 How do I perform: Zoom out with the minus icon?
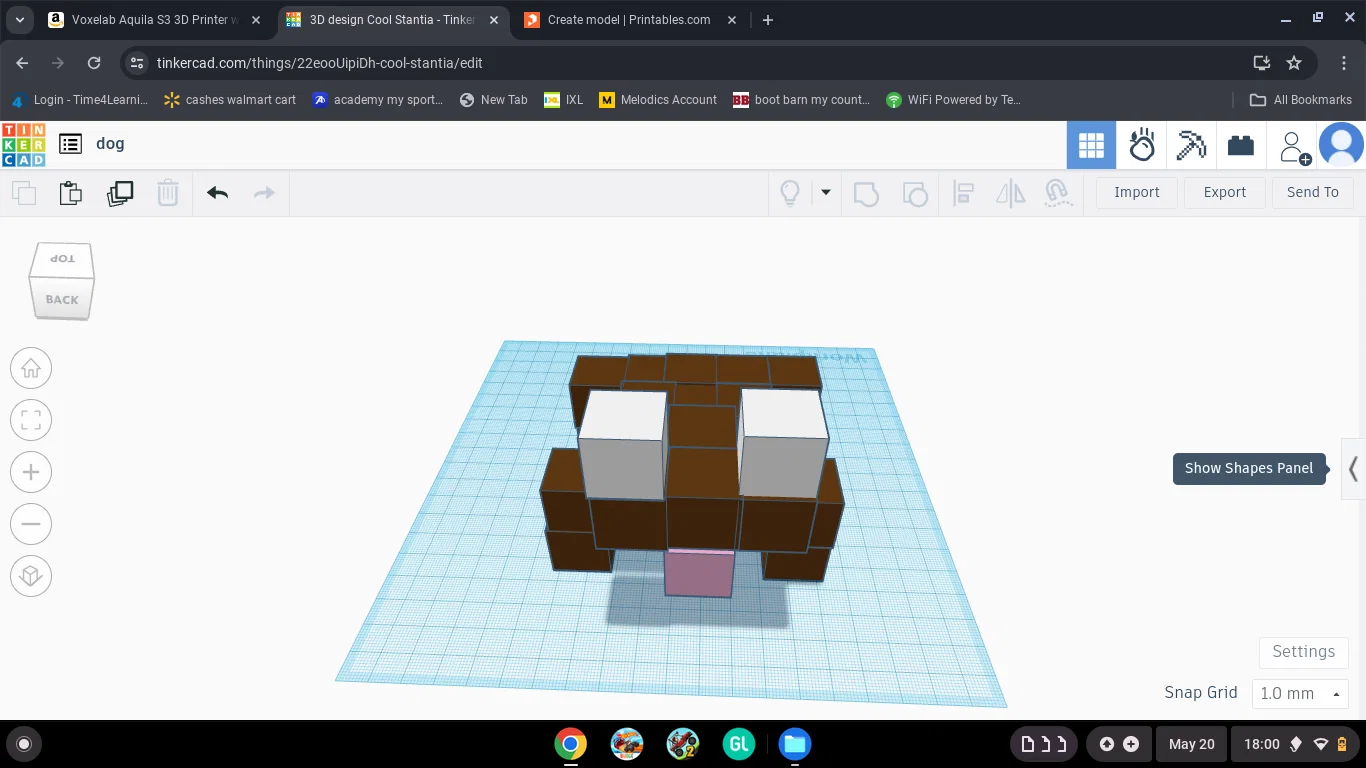(31, 524)
